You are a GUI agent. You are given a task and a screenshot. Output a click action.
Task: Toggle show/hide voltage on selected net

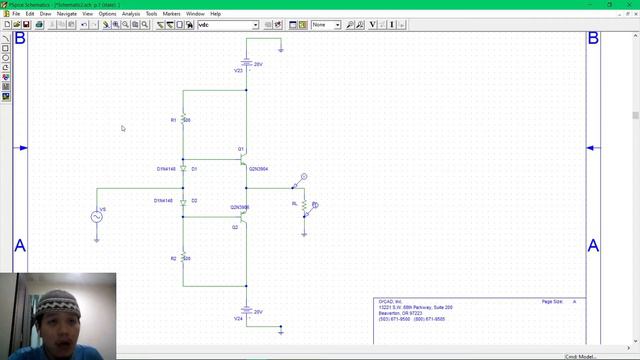tap(382, 25)
